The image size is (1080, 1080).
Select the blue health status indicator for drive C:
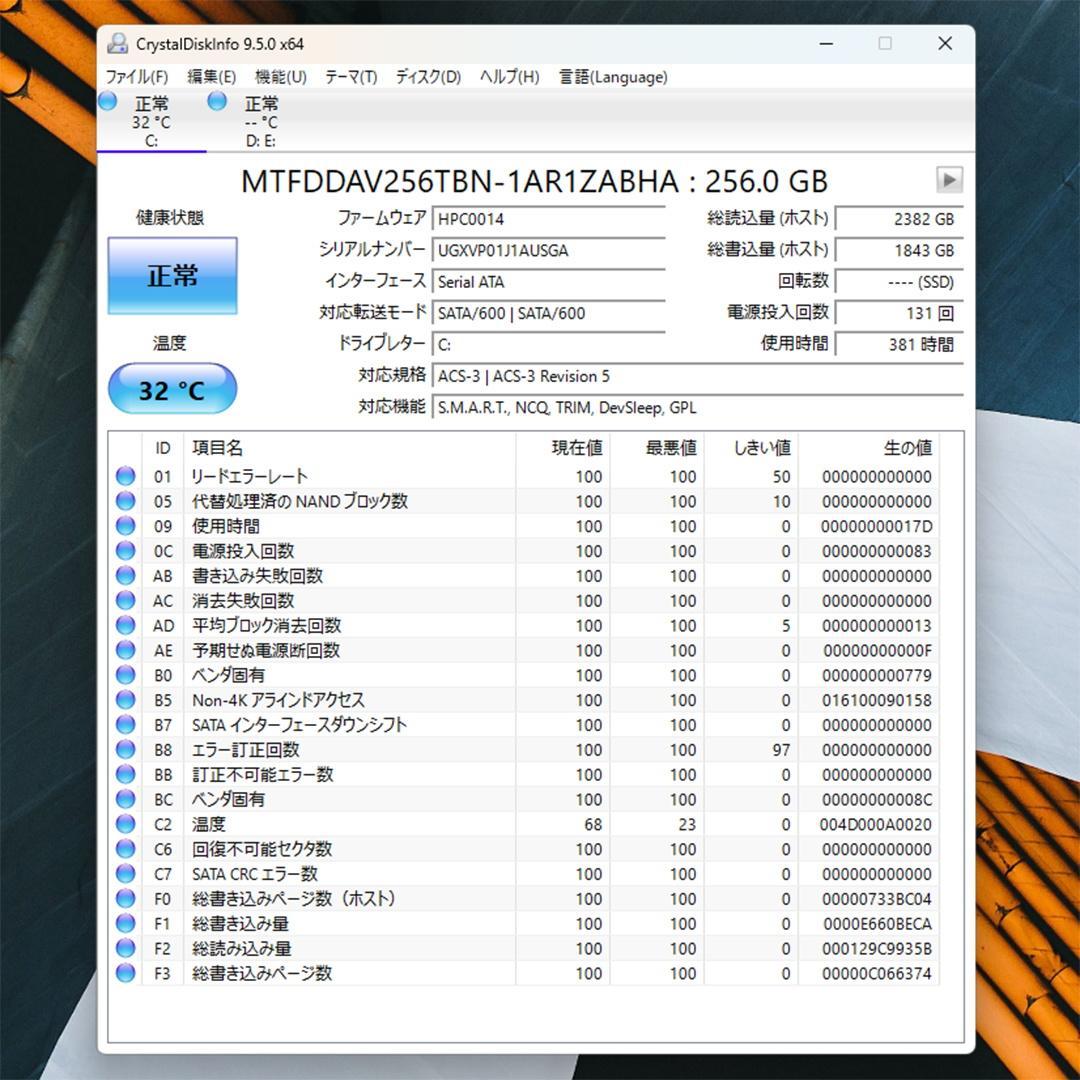click(108, 100)
